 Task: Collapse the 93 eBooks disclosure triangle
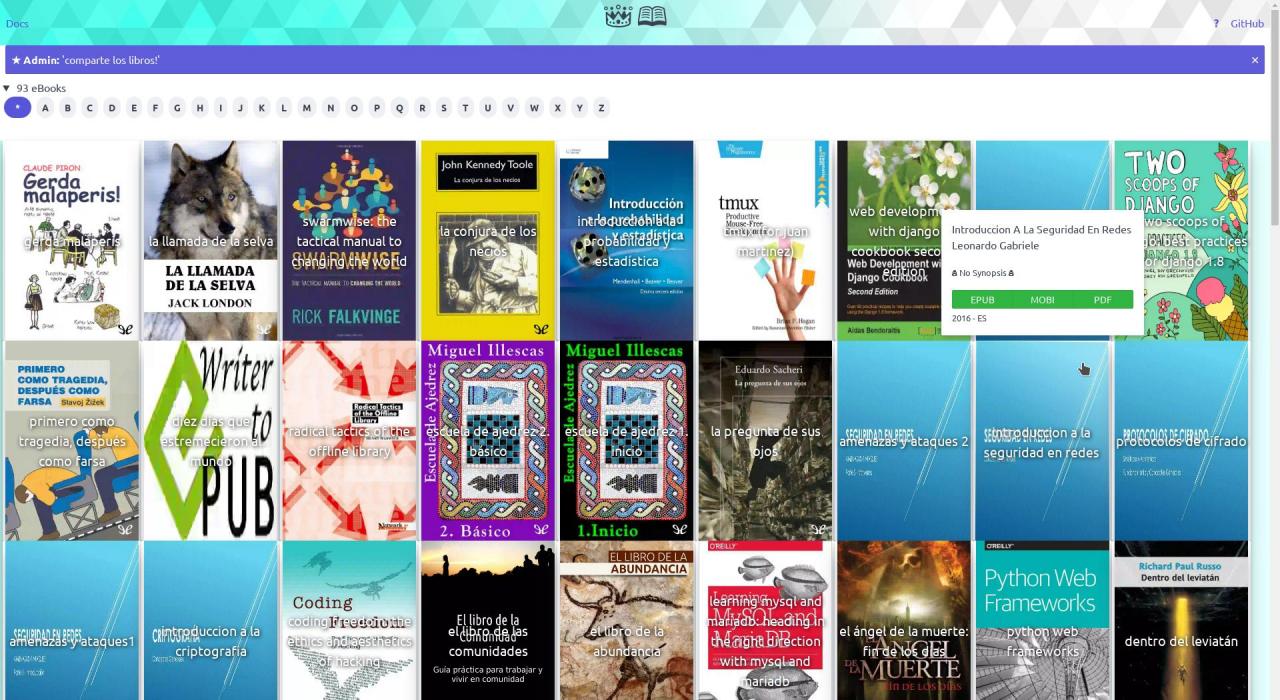pyautogui.click(x=7, y=88)
